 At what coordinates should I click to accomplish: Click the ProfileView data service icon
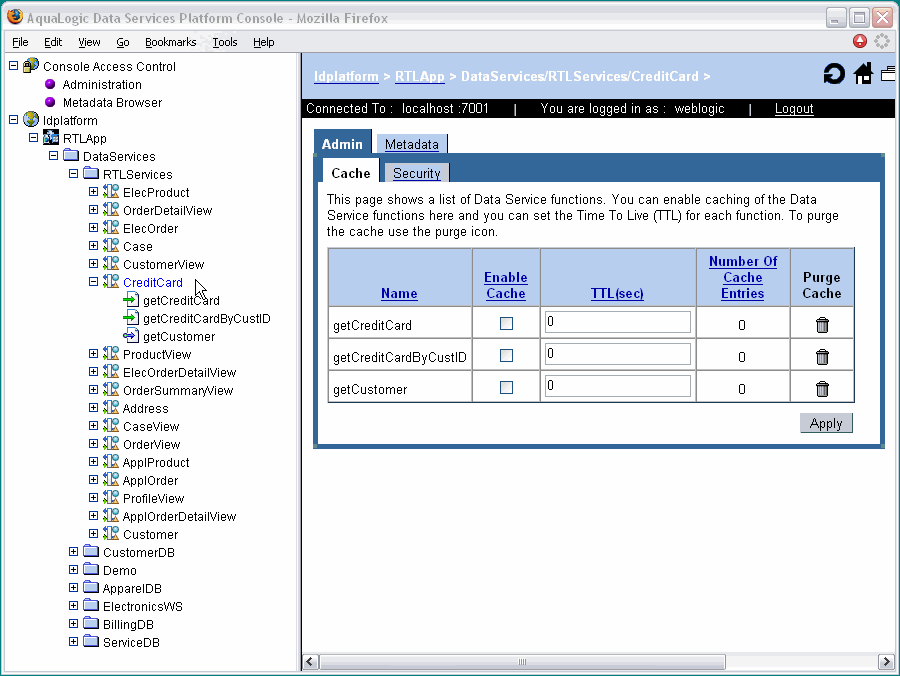(111, 498)
